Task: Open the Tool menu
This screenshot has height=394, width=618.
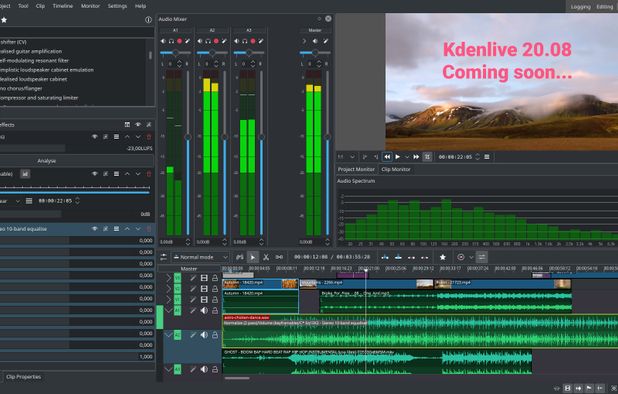Action: click(23, 6)
